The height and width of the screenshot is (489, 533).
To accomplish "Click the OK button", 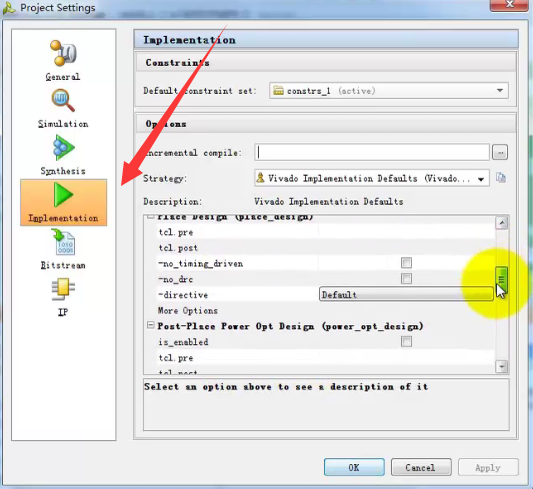I will pos(354,467).
